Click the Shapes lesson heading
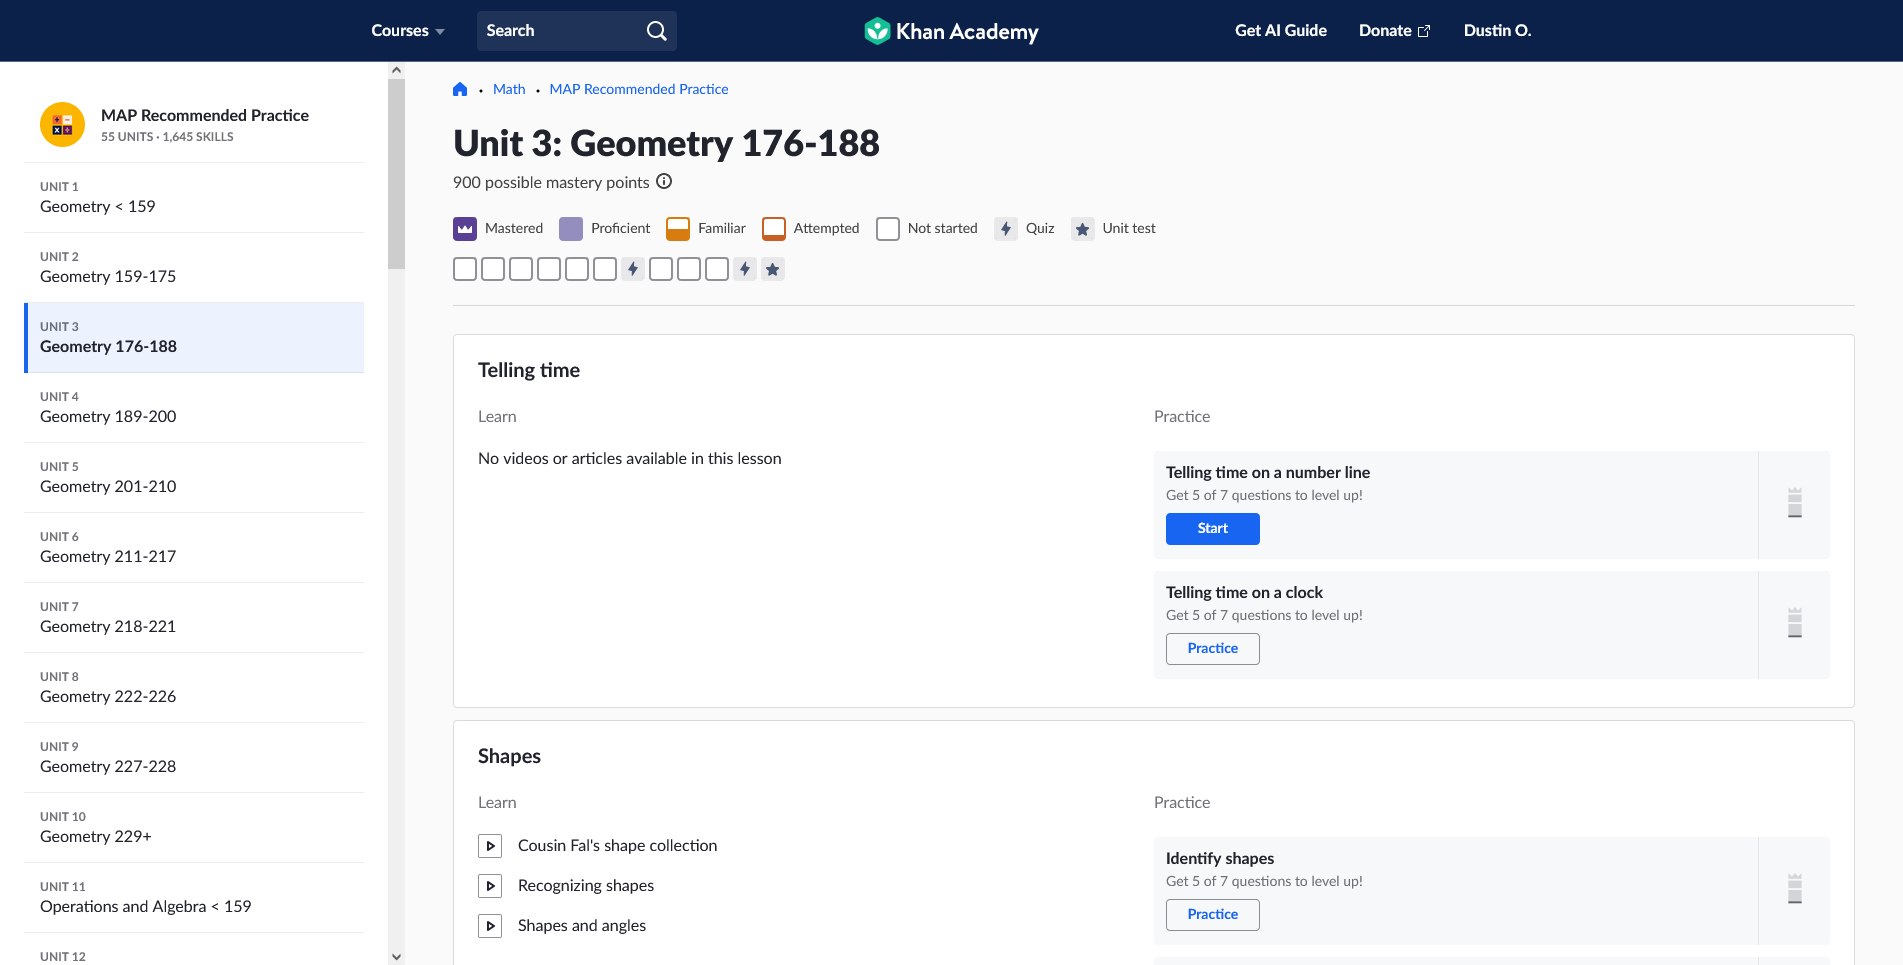Image resolution: width=1903 pixels, height=965 pixels. 509,756
